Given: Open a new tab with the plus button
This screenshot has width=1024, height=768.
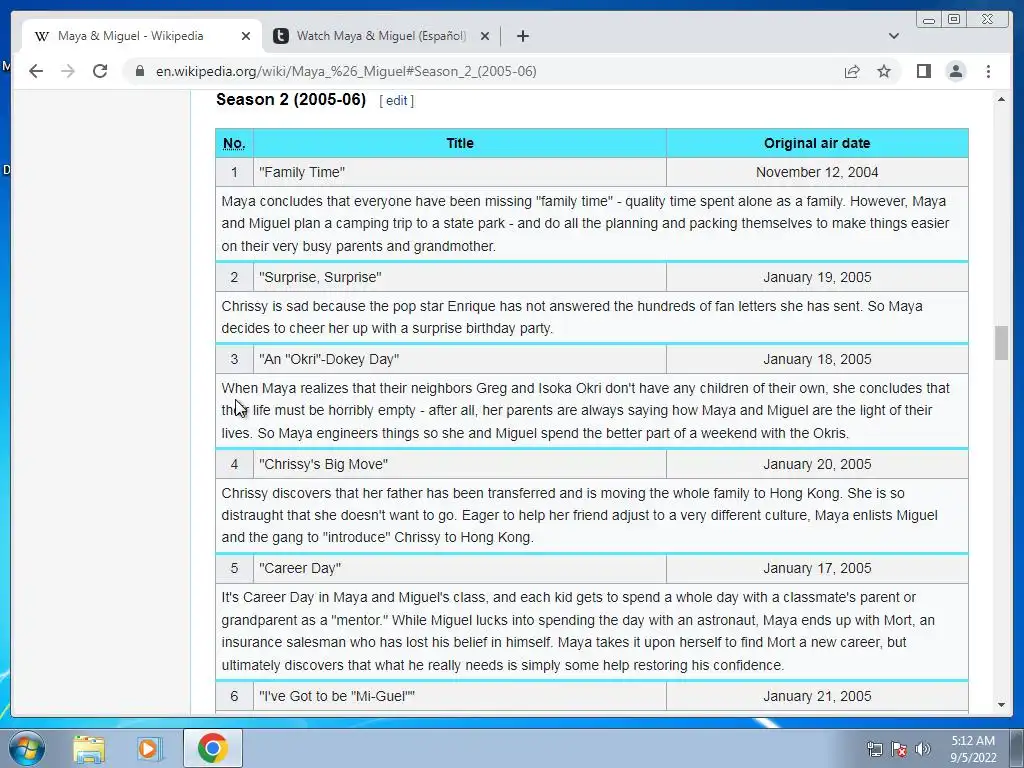Looking at the screenshot, I should point(522,36).
